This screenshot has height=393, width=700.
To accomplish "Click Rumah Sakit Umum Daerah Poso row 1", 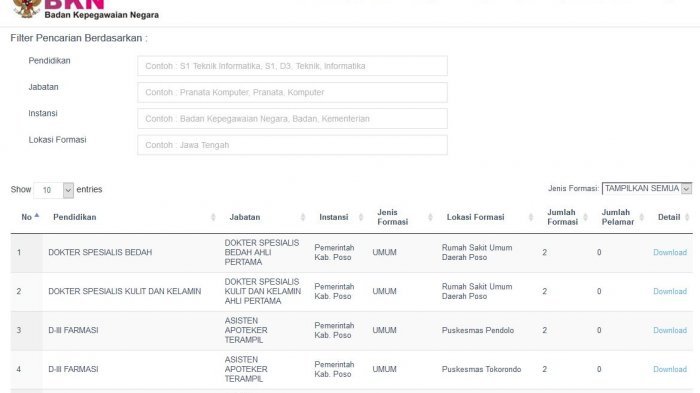I will pos(477,252).
